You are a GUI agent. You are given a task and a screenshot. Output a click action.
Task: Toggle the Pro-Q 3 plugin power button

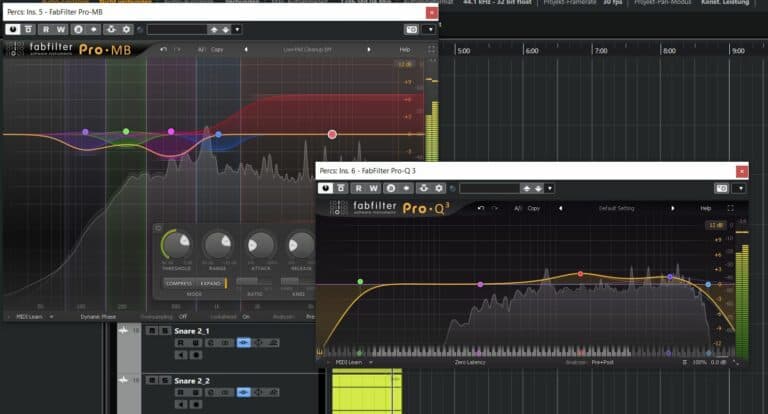[x=325, y=188]
